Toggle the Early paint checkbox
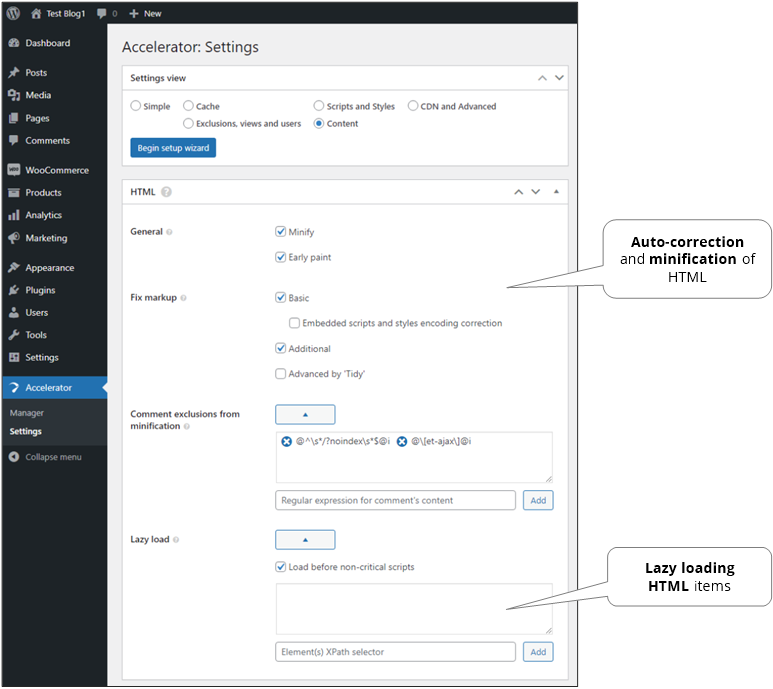Image resolution: width=773 pixels, height=689 pixels. (x=281, y=257)
